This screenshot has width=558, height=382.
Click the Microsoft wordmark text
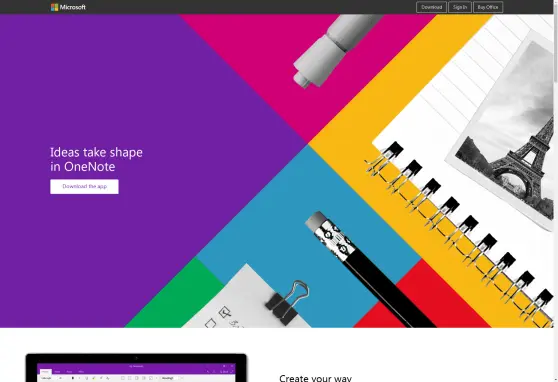[x=73, y=7]
